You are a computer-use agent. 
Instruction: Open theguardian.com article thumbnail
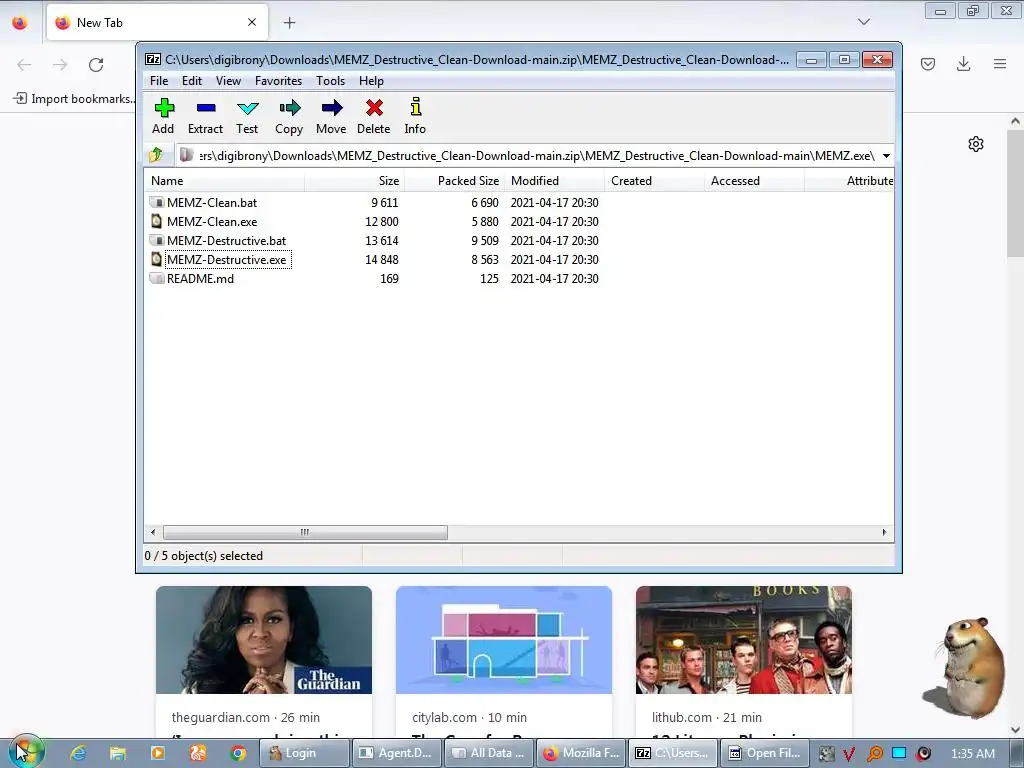coord(264,640)
